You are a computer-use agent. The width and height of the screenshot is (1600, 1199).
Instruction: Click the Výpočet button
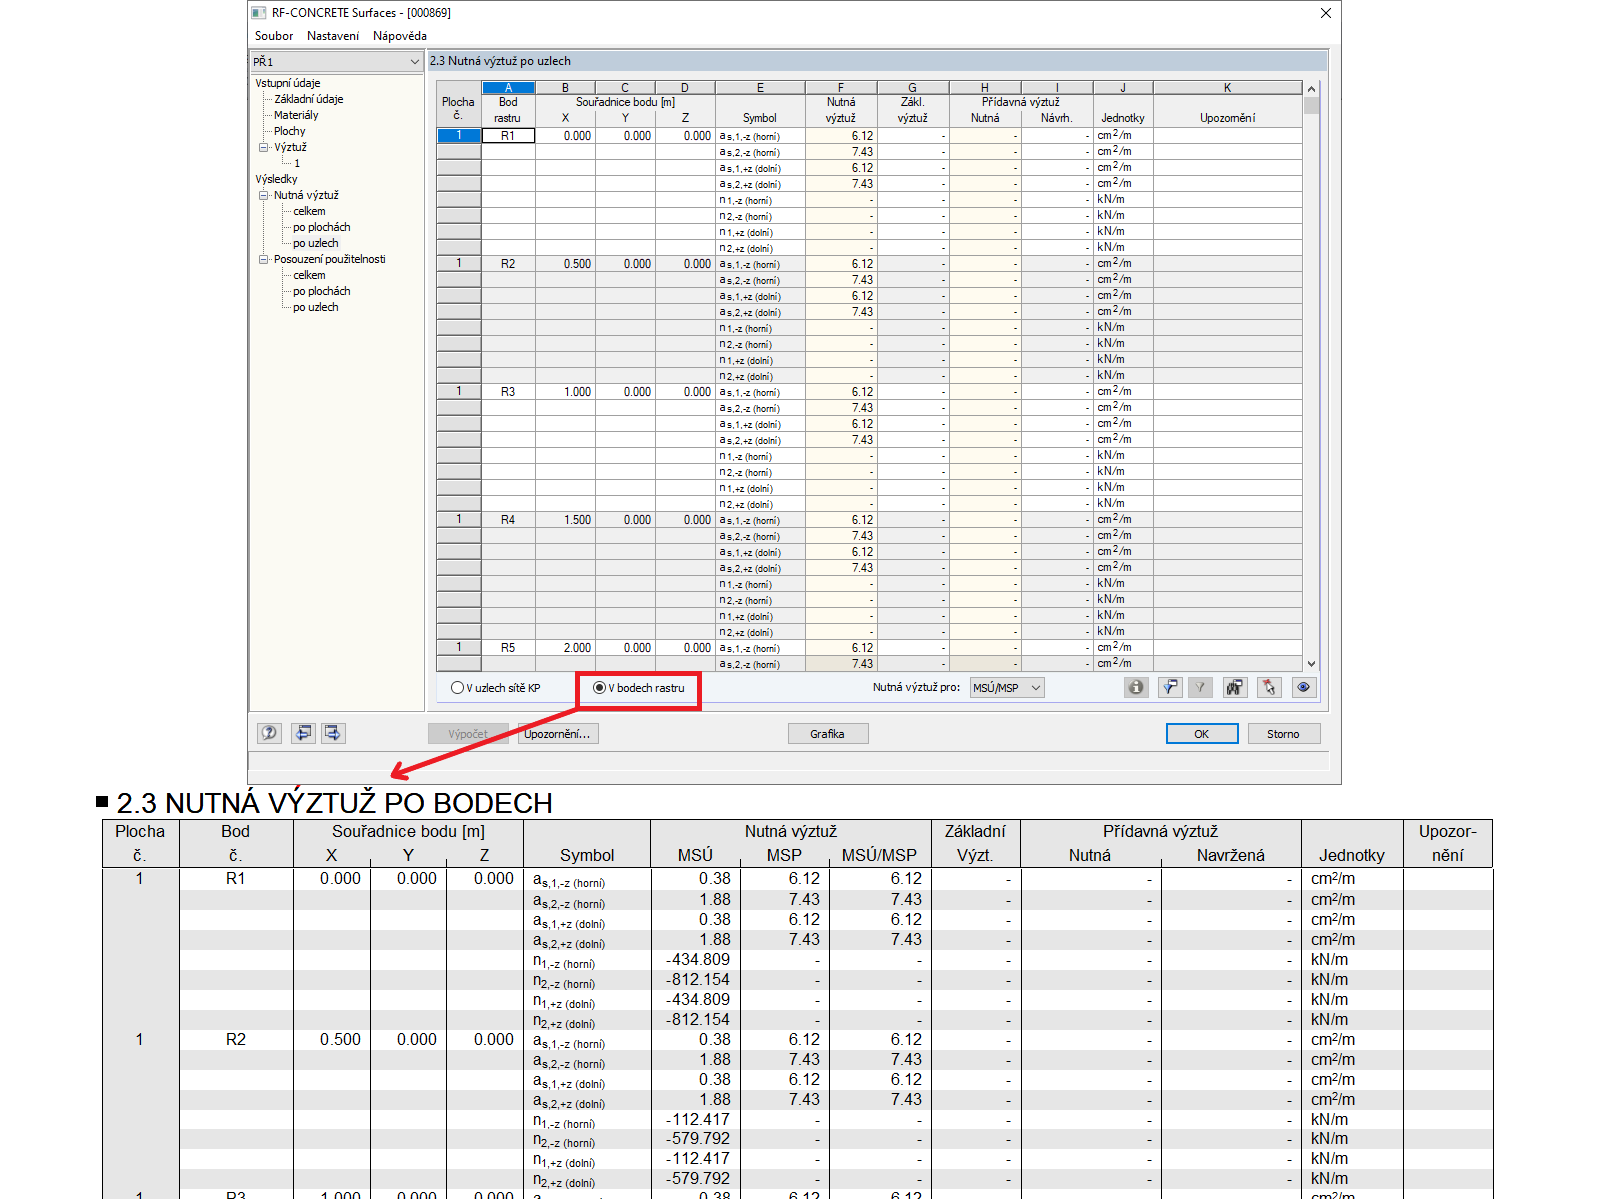pyautogui.click(x=468, y=734)
